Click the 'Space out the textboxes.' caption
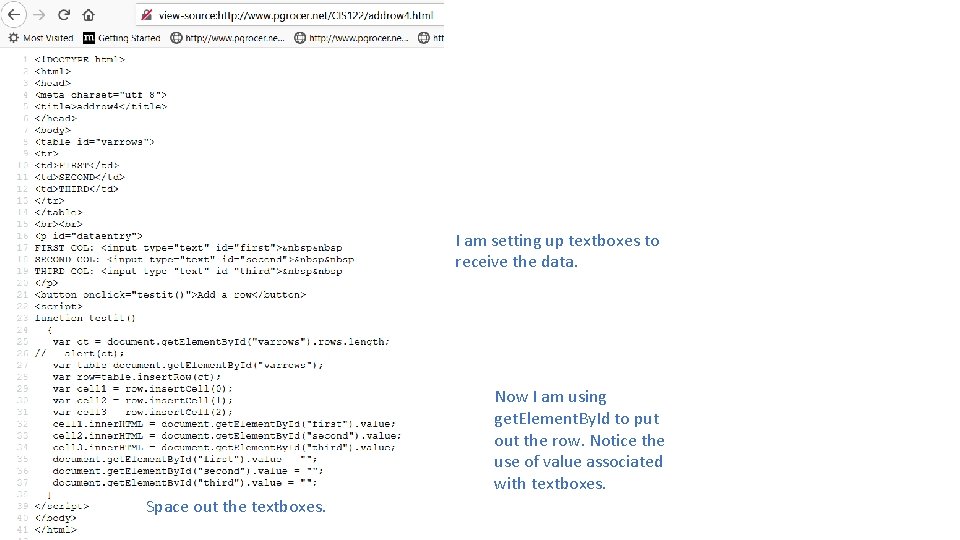This screenshot has width=960, height=540. (236, 506)
